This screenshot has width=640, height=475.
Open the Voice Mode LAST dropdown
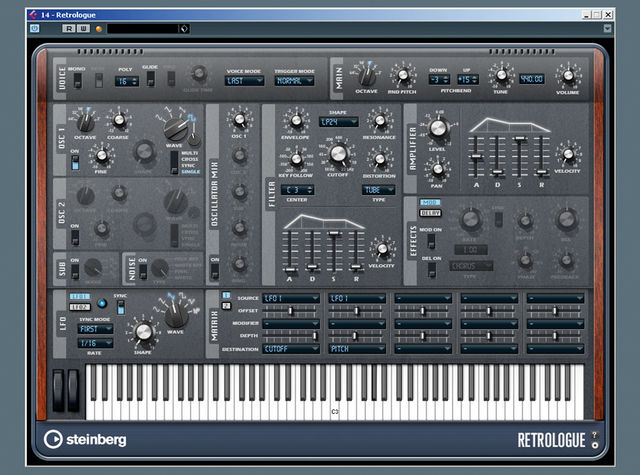pyautogui.click(x=244, y=81)
